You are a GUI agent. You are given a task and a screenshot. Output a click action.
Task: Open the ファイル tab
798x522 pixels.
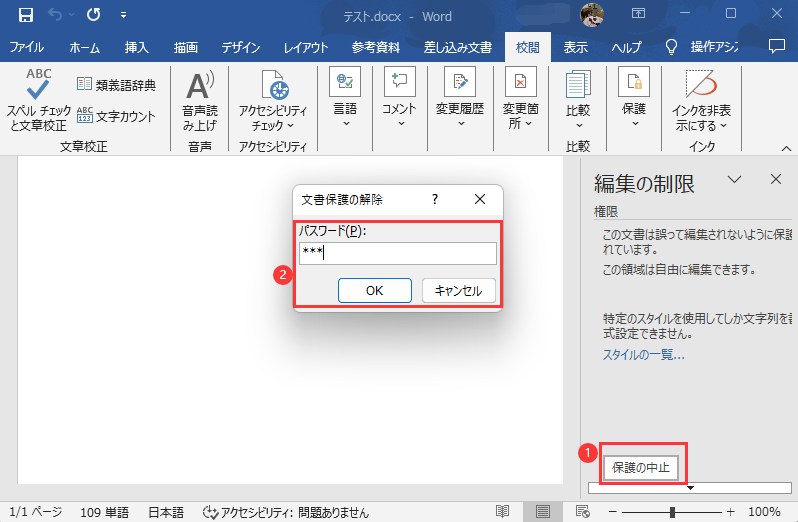[26, 47]
